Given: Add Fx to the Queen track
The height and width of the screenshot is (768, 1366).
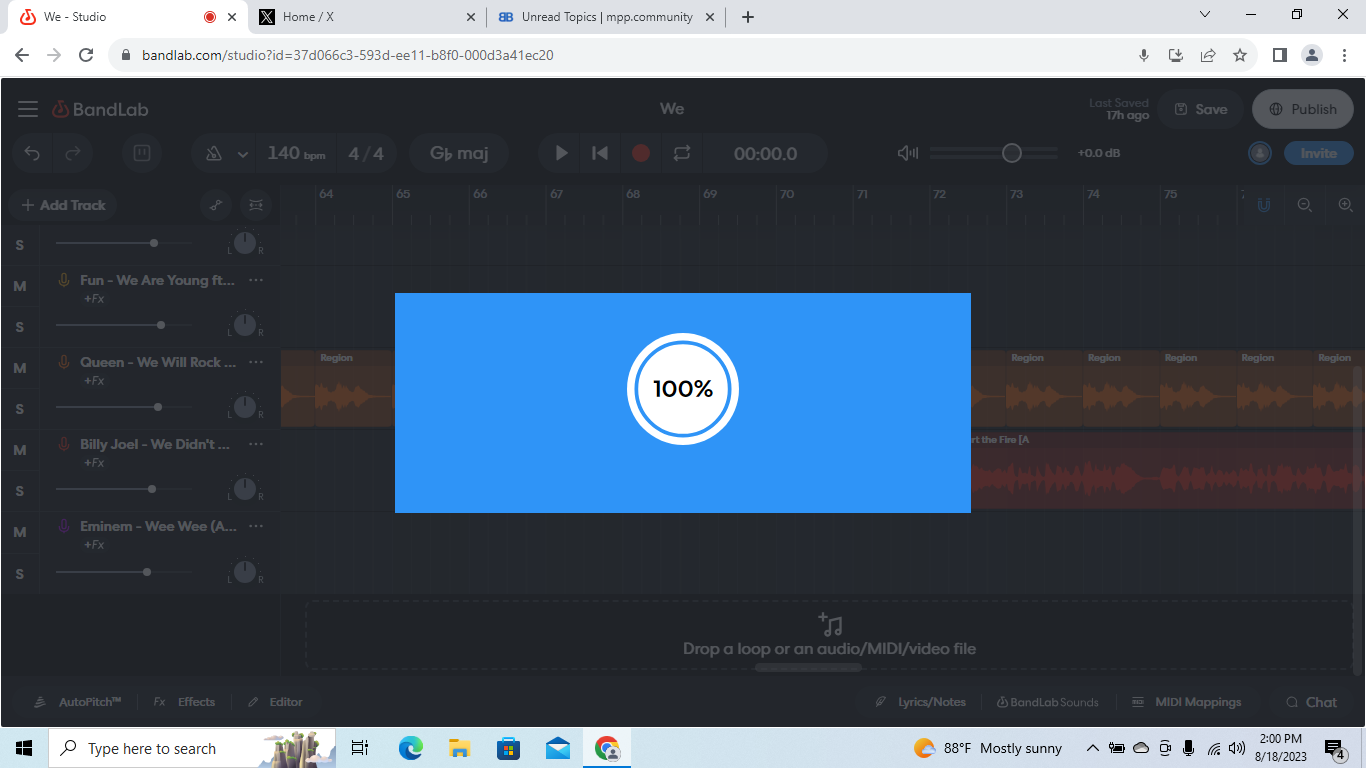Looking at the screenshot, I should pyautogui.click(x=94, y=381).
